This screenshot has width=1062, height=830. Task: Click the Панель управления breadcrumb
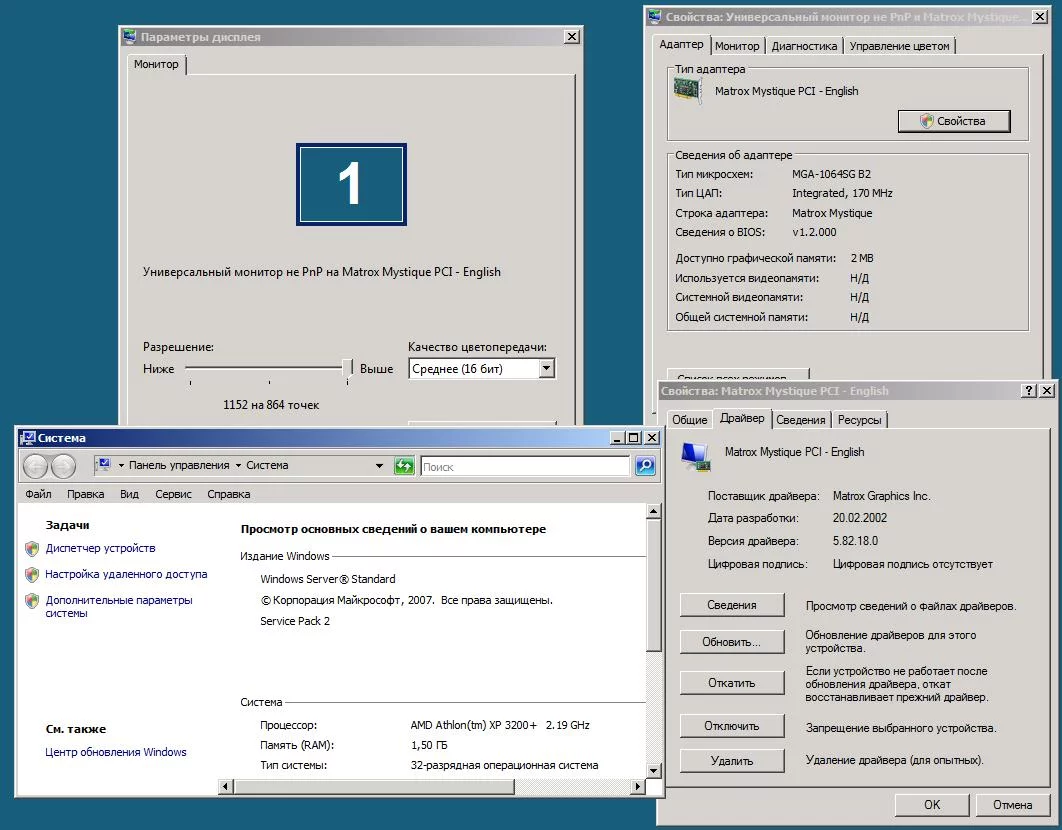(x=179, y=465)
